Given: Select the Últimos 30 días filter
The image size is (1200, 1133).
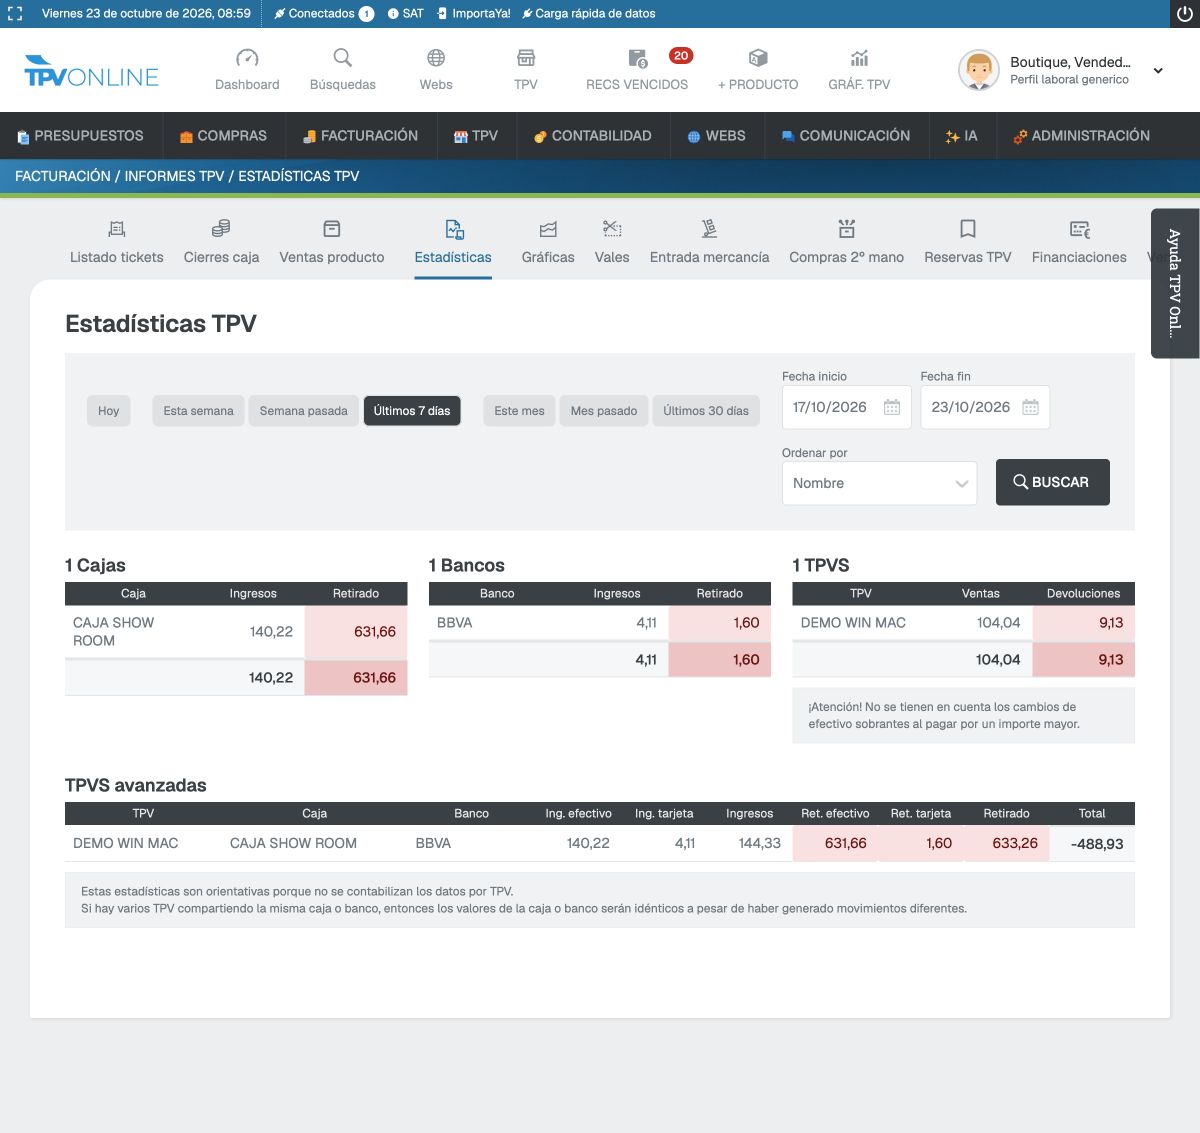Looking at the screenshot, I should [x=706, y=411].
